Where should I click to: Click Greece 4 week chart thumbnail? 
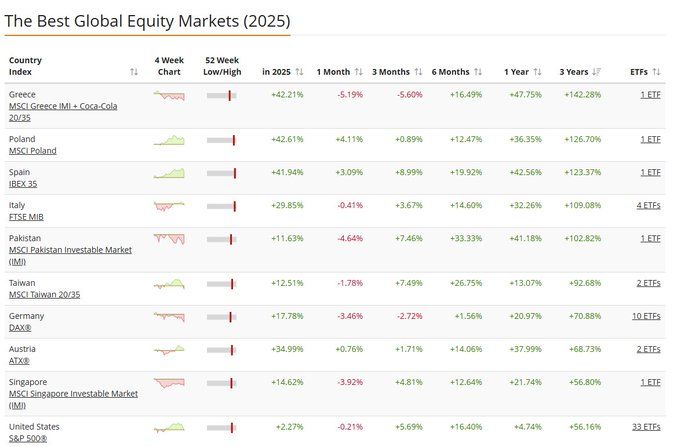(169, 95)
